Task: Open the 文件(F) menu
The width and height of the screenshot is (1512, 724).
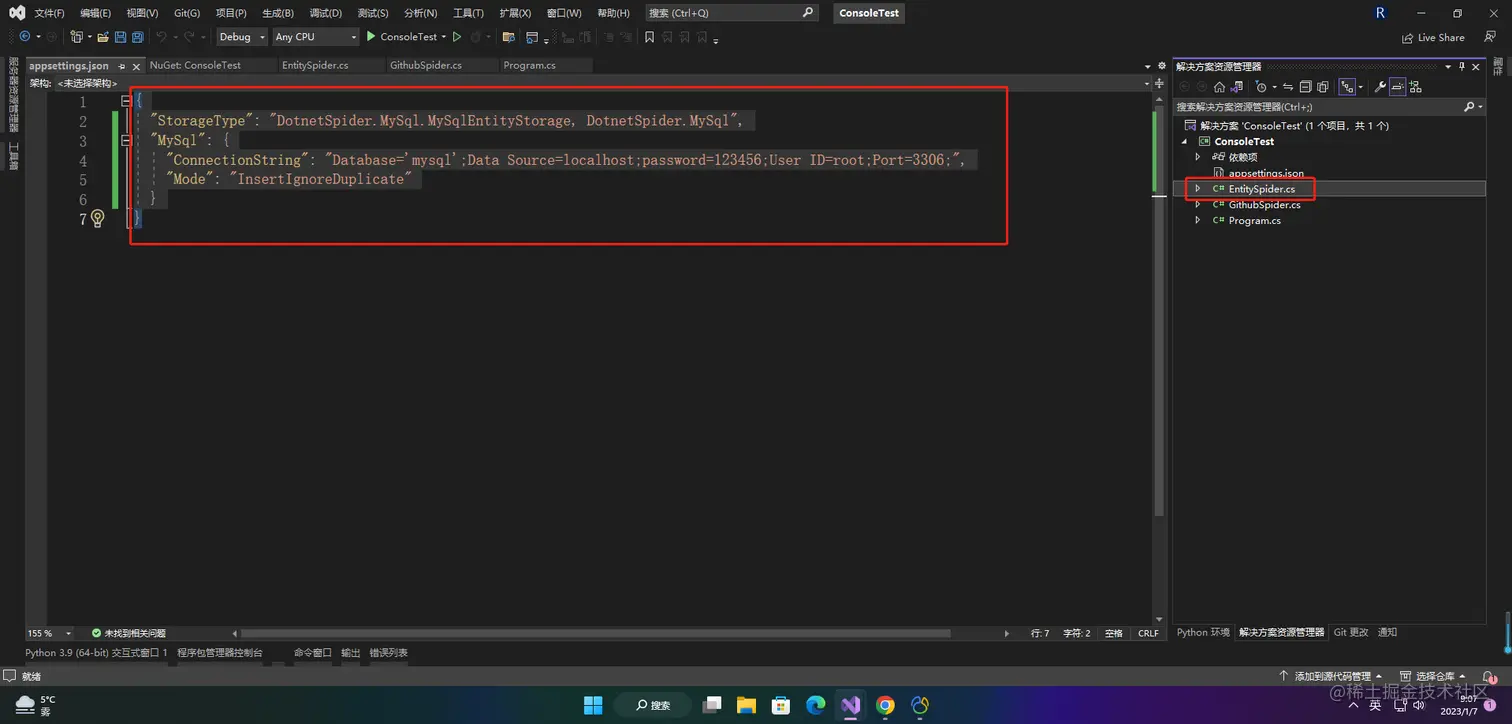Action: tap(49, 13)
